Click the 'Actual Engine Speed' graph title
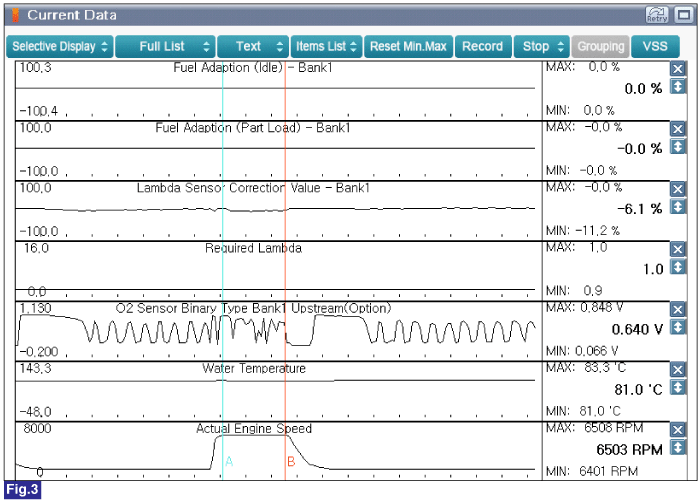Screen dimensions: 700x502 254,429
